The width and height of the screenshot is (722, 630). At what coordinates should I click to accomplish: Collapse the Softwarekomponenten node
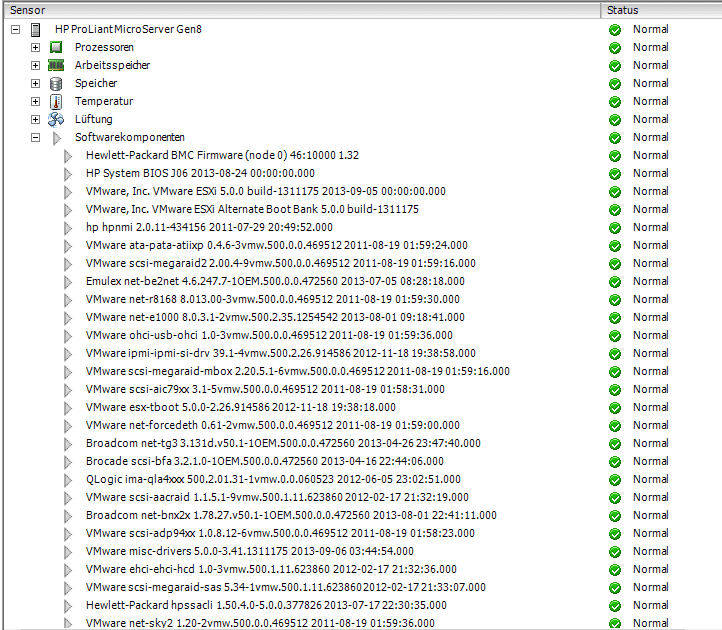(35, 137)
